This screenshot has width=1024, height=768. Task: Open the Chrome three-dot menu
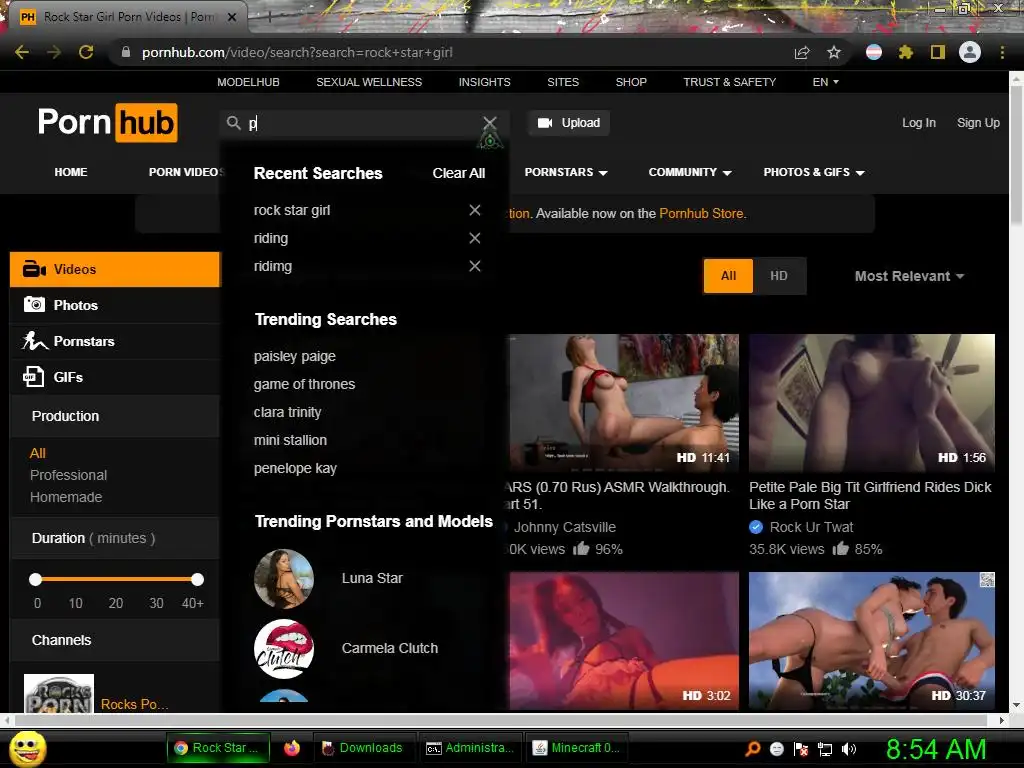coord(1002,52)
